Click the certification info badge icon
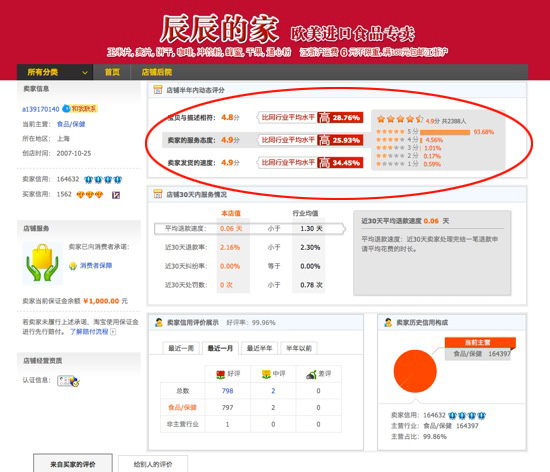Image resolution: width=550 pixels, height=472 pixels. tap(68, 381)
